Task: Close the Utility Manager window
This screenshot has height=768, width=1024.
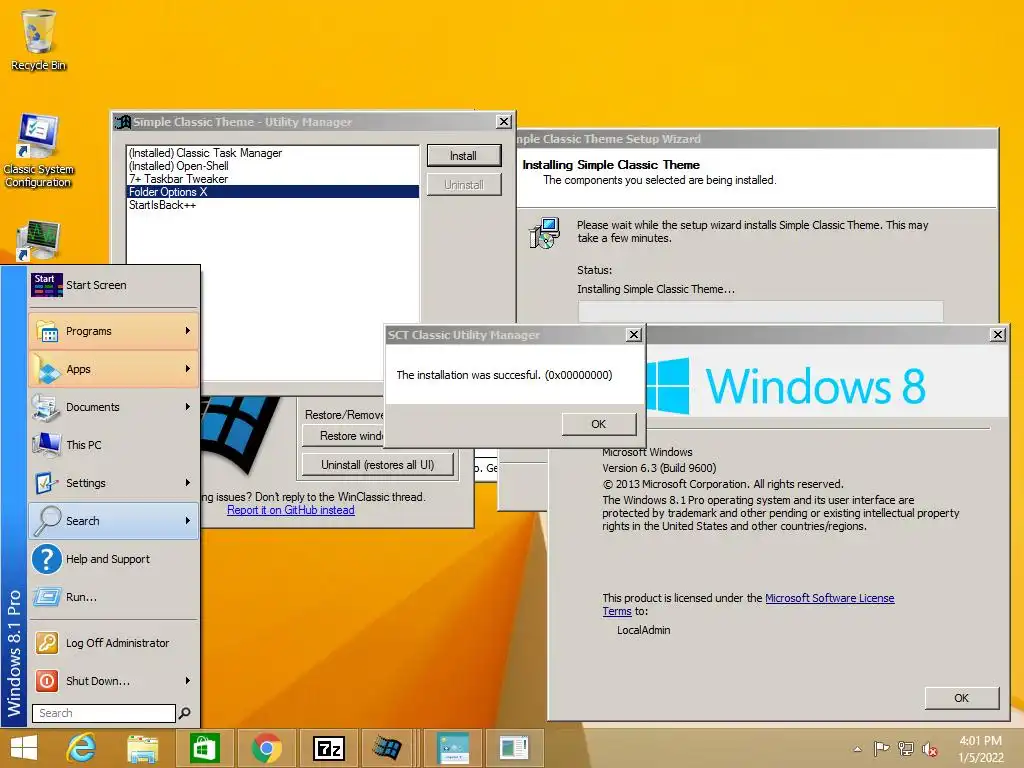Action: click(x=504, y=121)
